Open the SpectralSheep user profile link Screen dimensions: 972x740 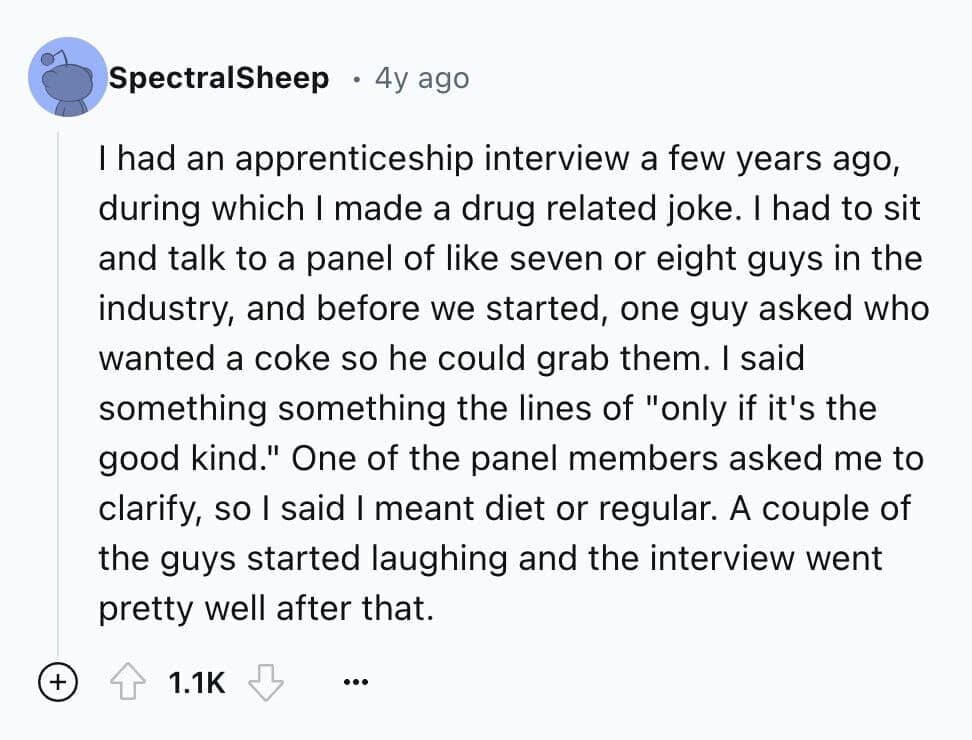(x=218, y=78)
